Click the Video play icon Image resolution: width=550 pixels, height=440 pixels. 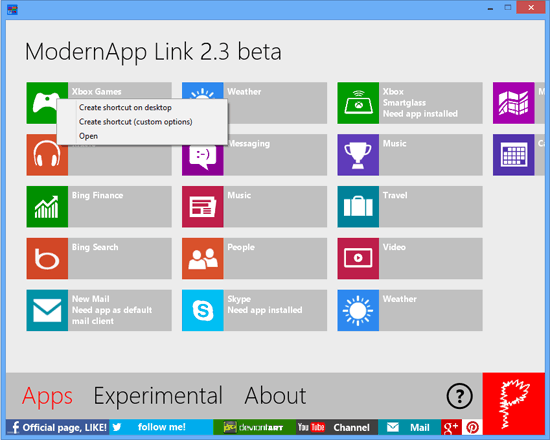(x=358, y=259)
